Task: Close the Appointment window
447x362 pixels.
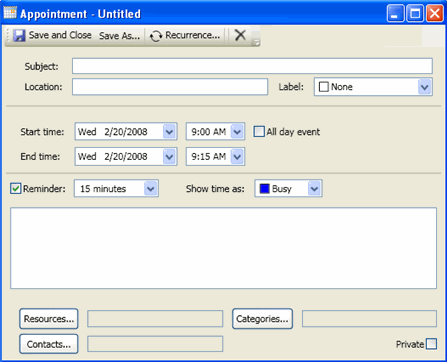Action: pyautogui.click(x=435, y=14)
